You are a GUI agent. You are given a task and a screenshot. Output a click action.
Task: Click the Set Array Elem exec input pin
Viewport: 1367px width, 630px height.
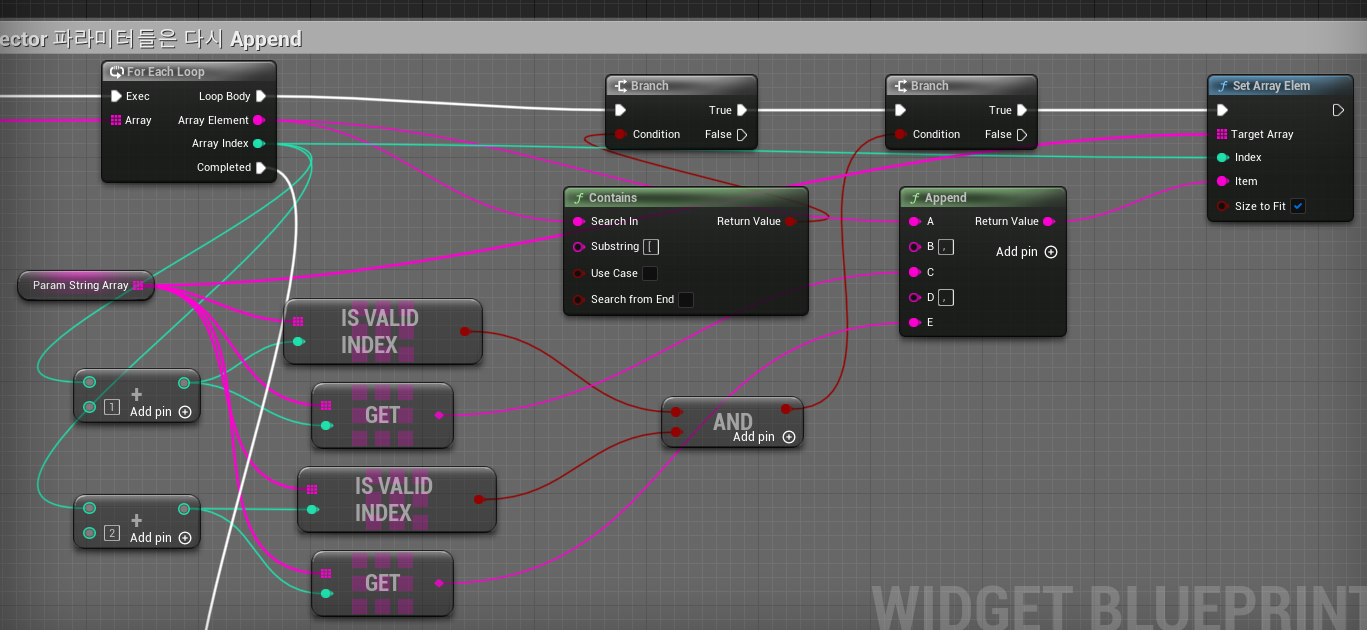coord(1222,110)
